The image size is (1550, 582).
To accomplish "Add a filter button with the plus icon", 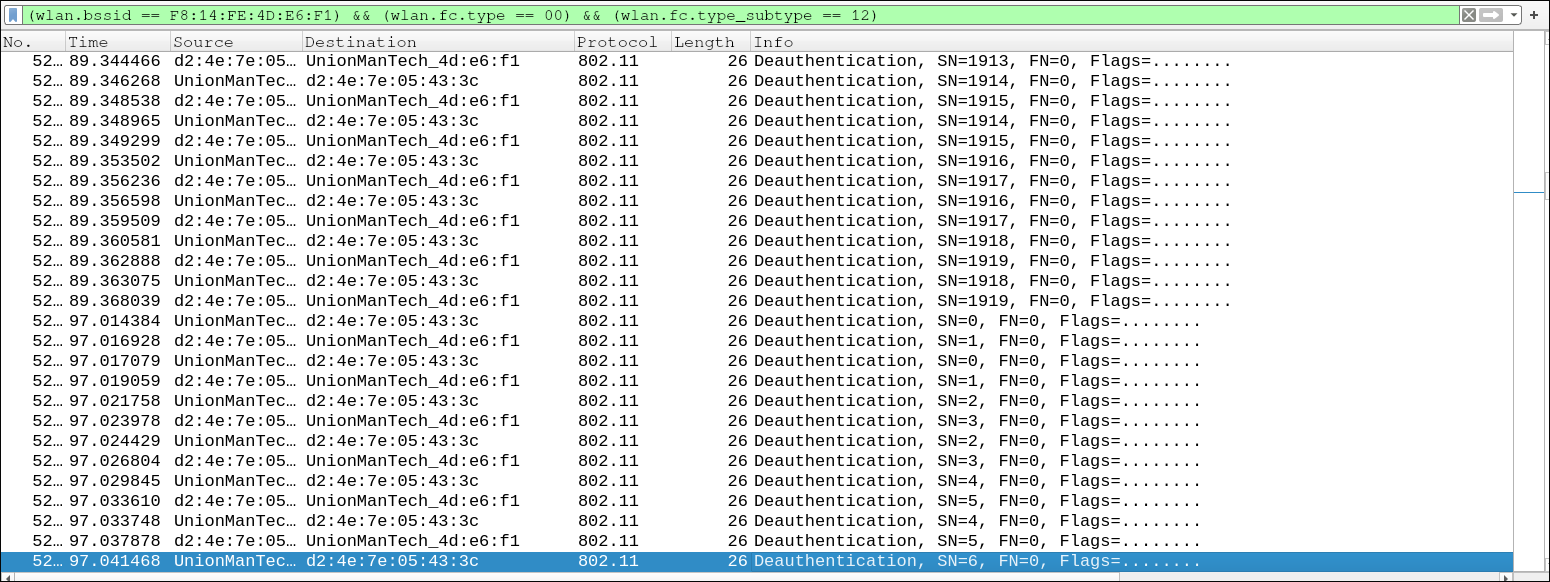I will click(1534, 15).
